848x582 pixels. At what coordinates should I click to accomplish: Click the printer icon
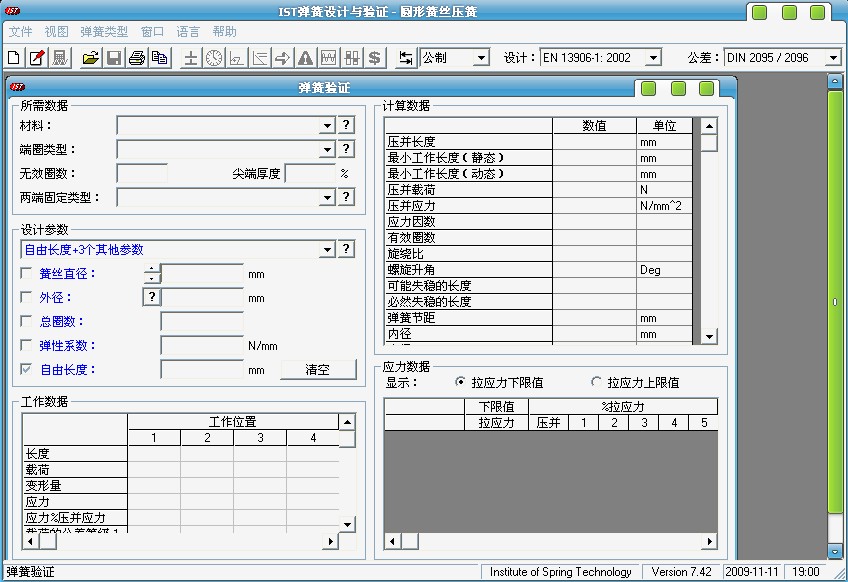tap(137, 57)
